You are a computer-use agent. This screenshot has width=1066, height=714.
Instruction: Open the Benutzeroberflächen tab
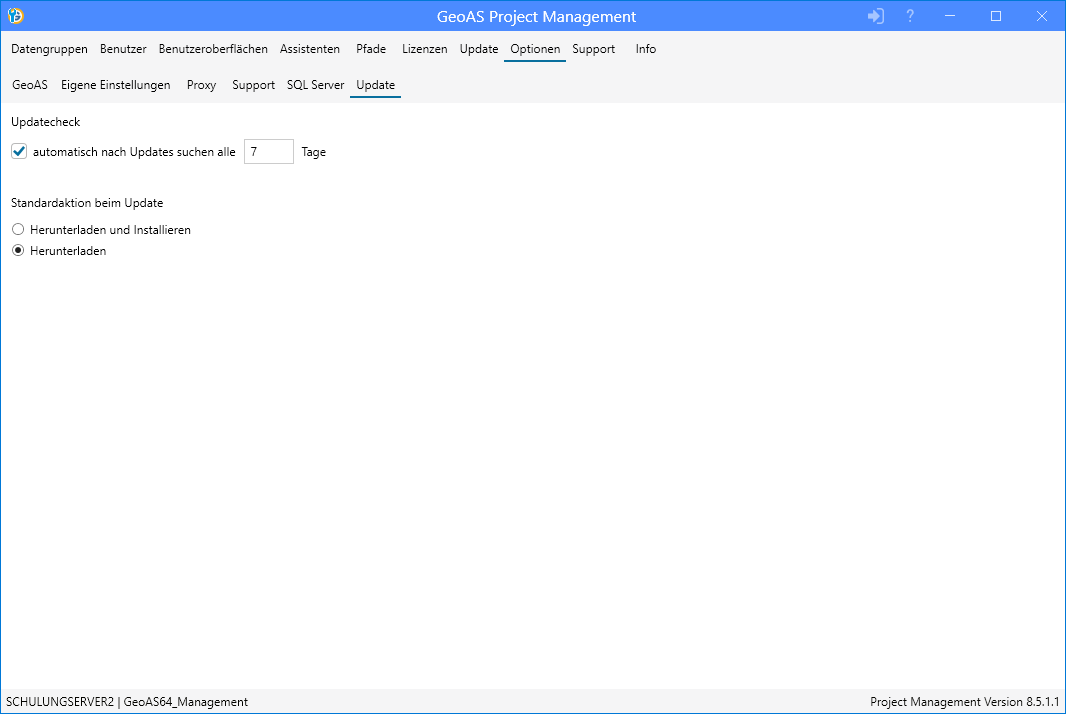(213, 49)
